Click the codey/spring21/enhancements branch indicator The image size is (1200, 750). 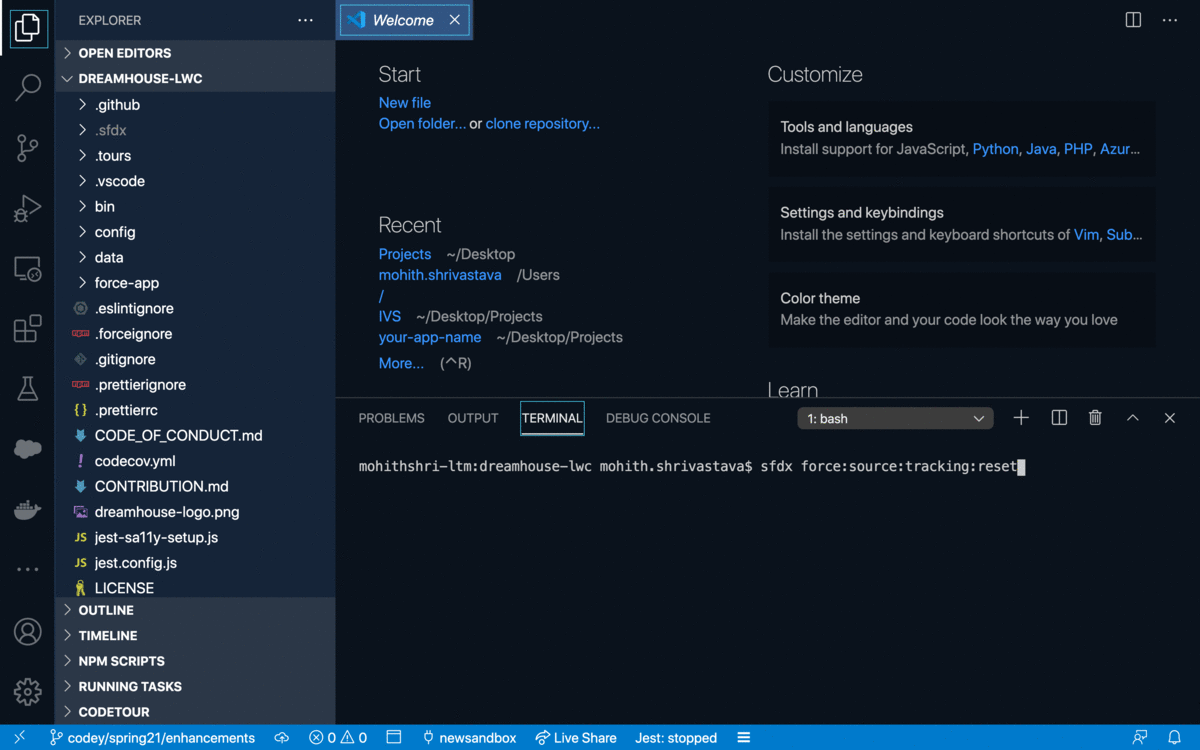click(x=152, y=738)
